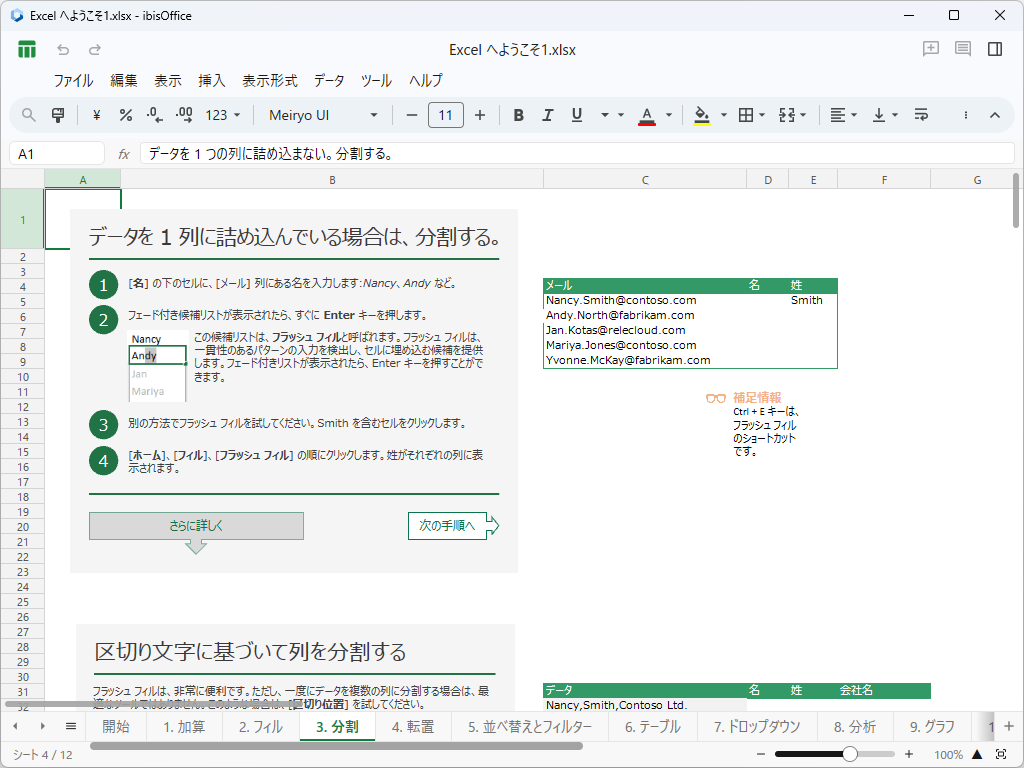The image size is (1024, 768).
Task: Click the fit-to-screen zoom icon
Action: point(1001,754)
